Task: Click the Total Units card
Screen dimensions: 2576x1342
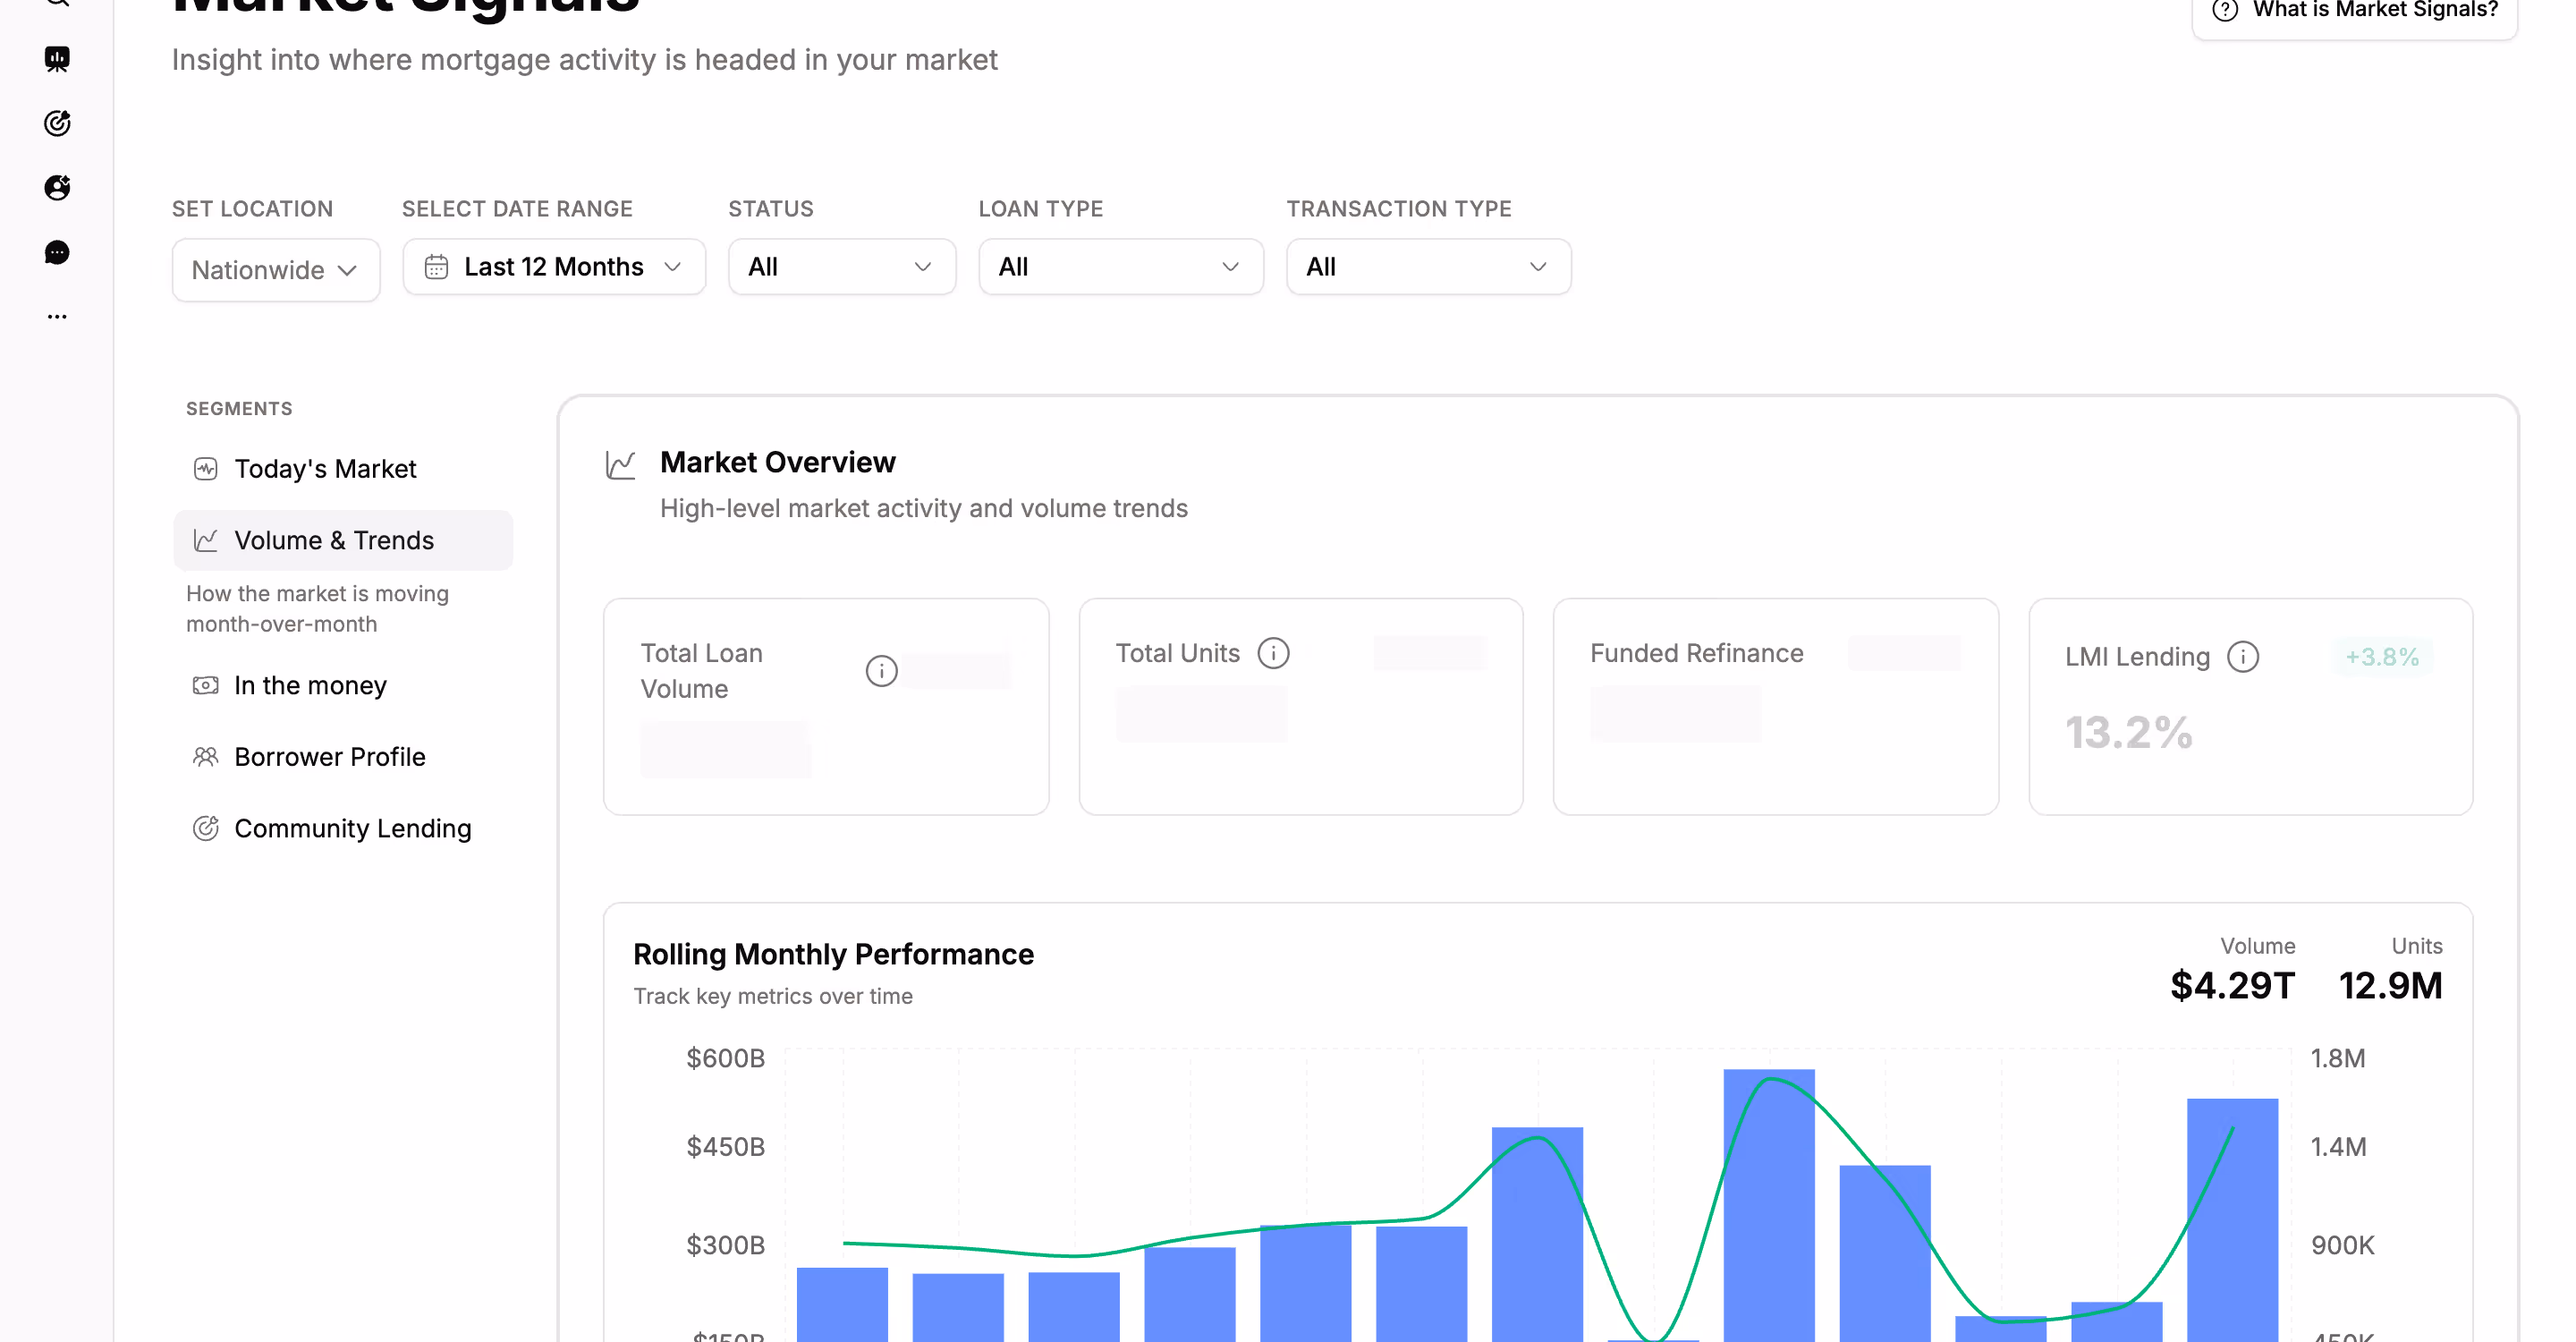Action: coord(1301,707)
